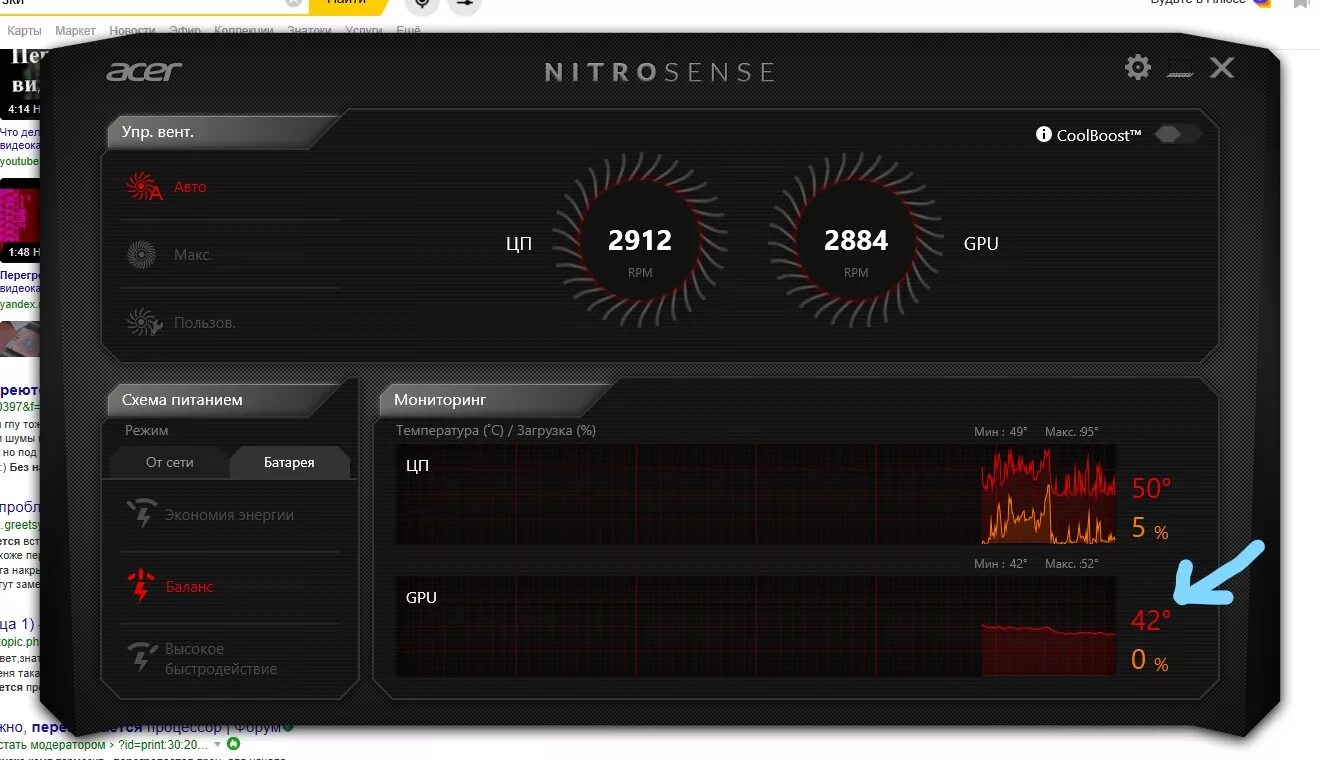Choose Пользов. fan control label
Screen dimensions: 1320x760
point(205,323)
